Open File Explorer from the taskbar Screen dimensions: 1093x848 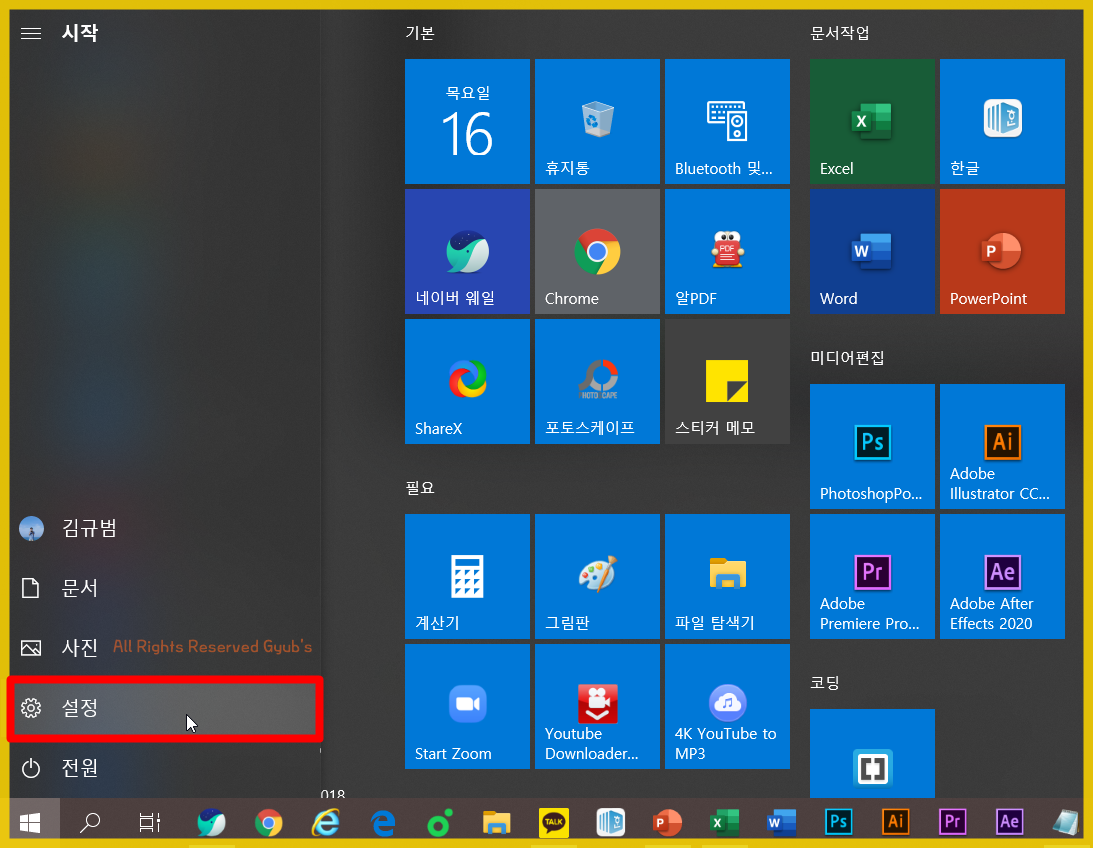tap(497, 823)
